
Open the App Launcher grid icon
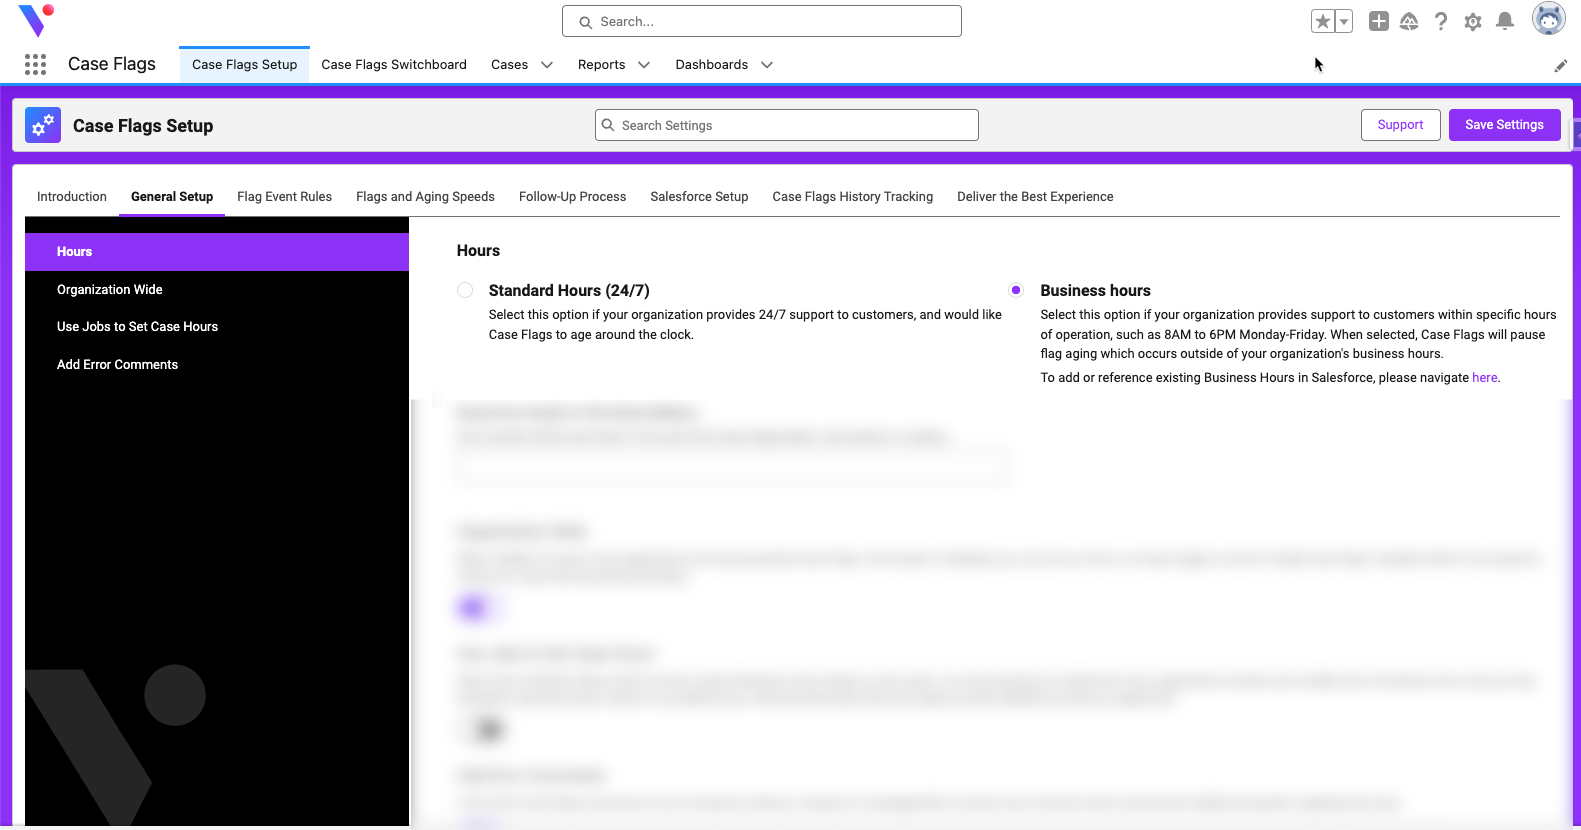pos(36,65)
